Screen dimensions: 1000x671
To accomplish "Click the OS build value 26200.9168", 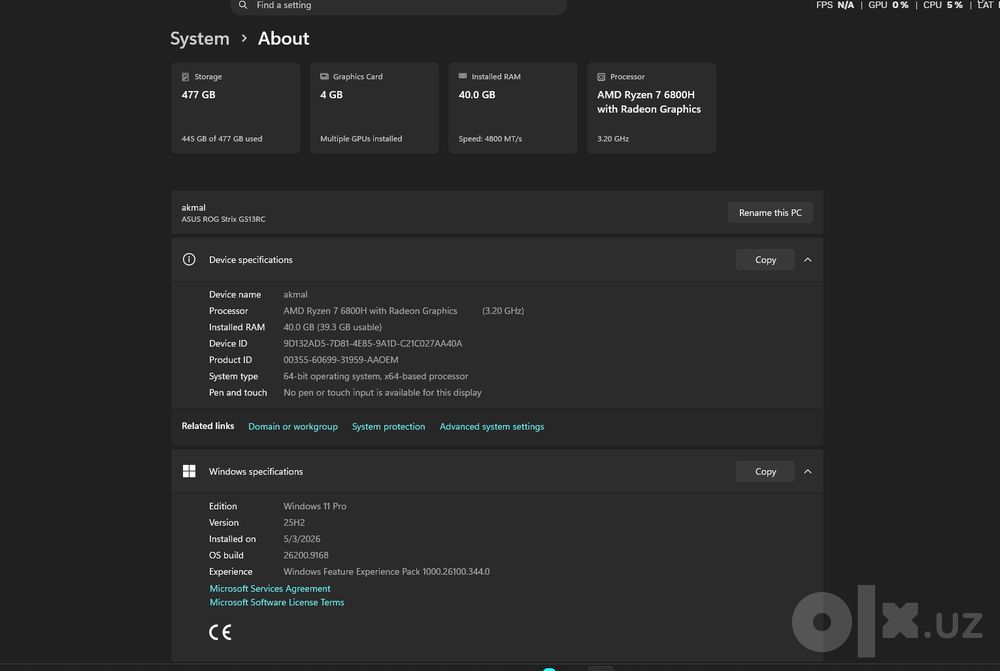I will 306,556.
